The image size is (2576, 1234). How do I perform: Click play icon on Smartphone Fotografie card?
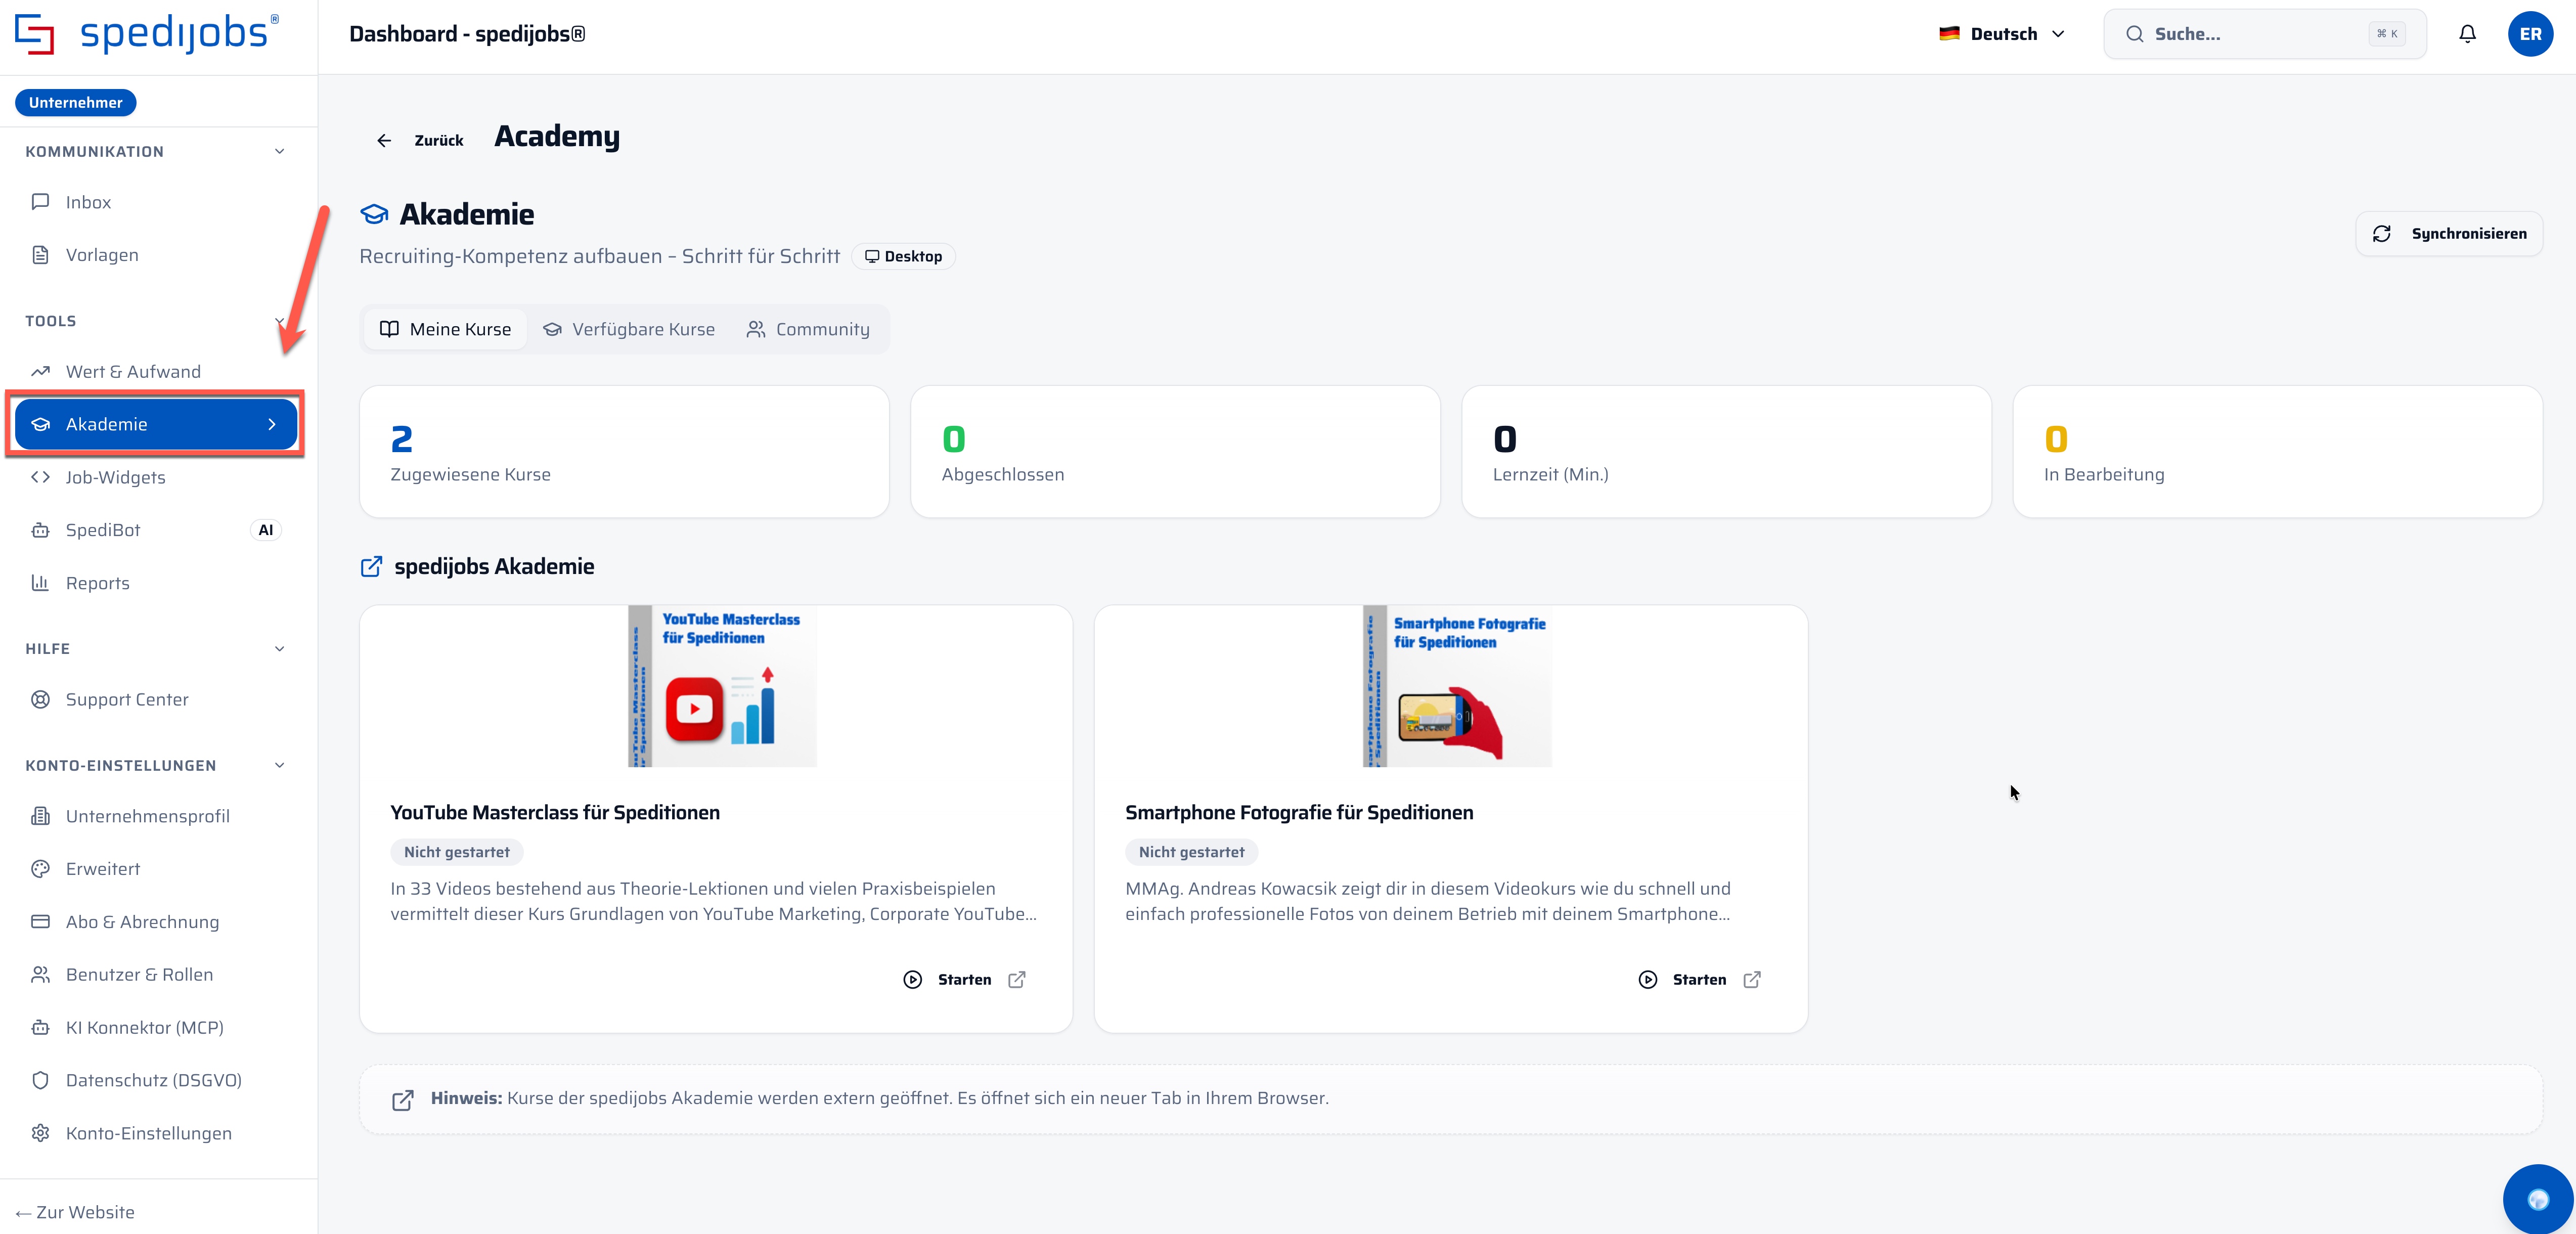[1648, 980]
